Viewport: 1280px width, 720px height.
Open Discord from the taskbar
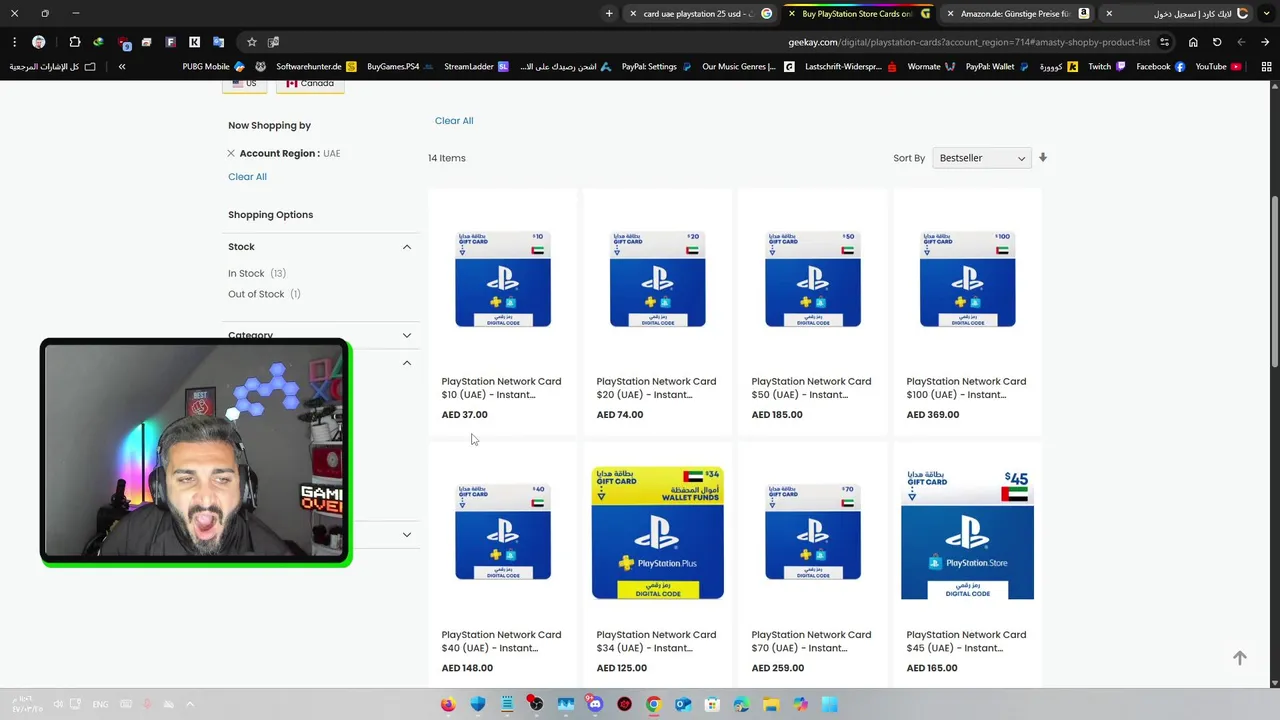tap(595, 704)
